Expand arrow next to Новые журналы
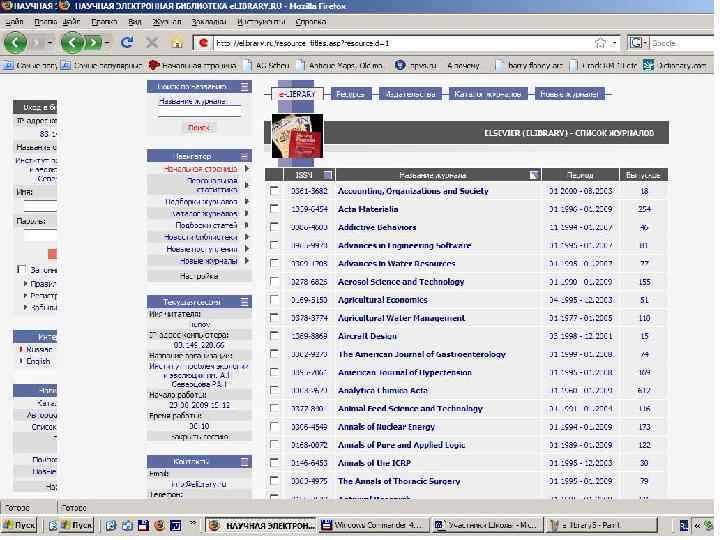 (247, 261)
